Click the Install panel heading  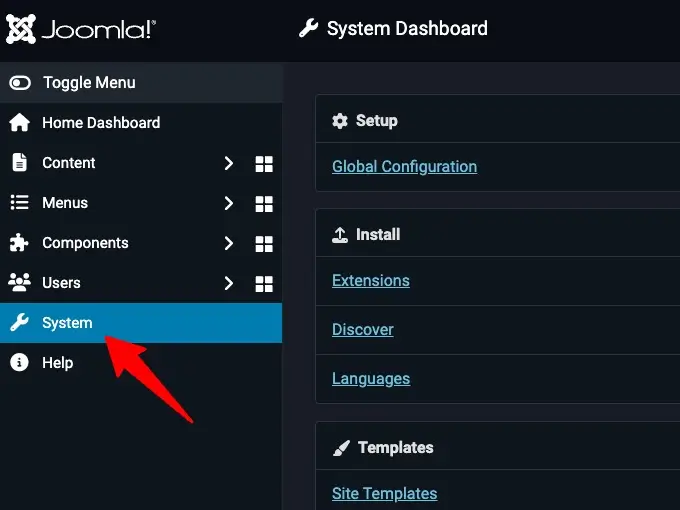click(x=378, y=235)
